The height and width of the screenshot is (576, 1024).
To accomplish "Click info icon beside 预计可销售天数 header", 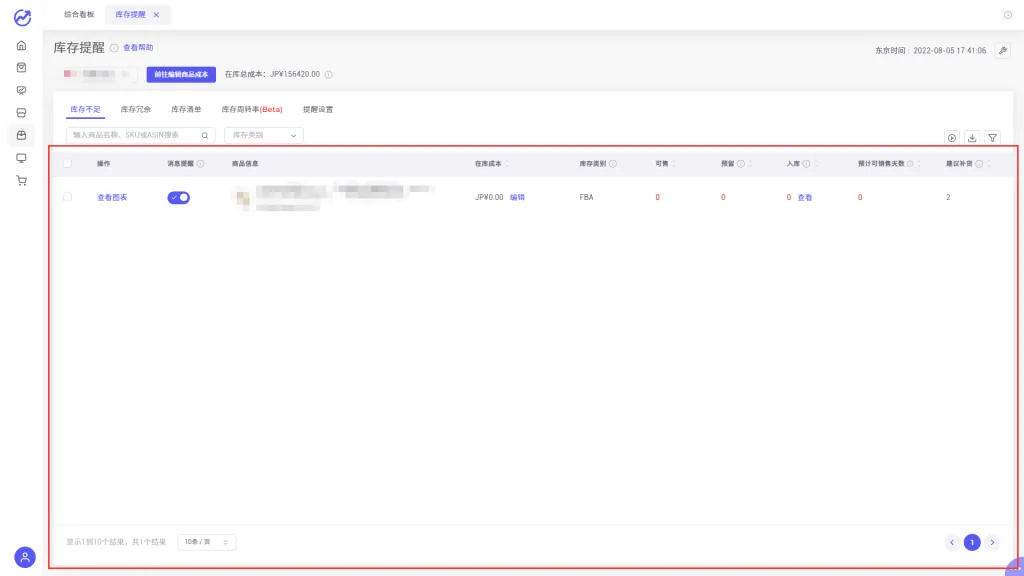I will pyautogui.click(x=910, y=164).
